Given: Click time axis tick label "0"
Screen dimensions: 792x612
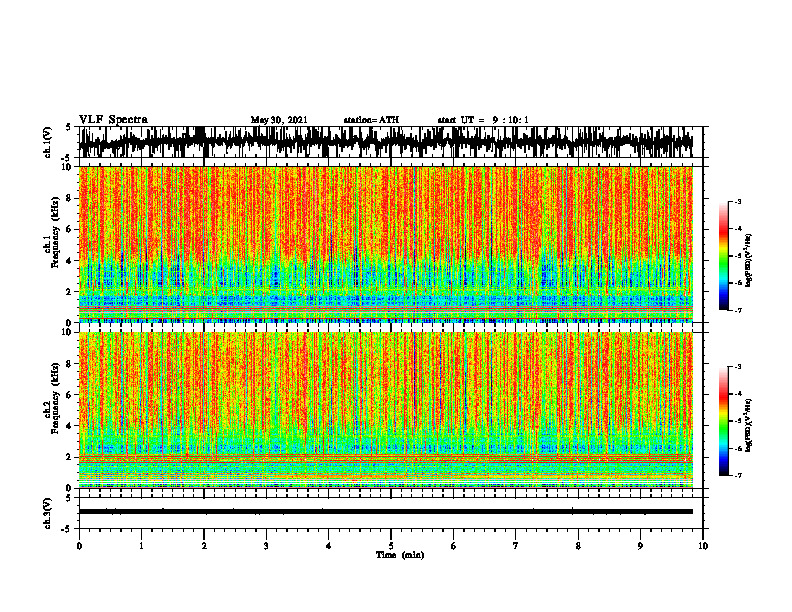Looking at the screenshot, I should (x=79, y=546).
